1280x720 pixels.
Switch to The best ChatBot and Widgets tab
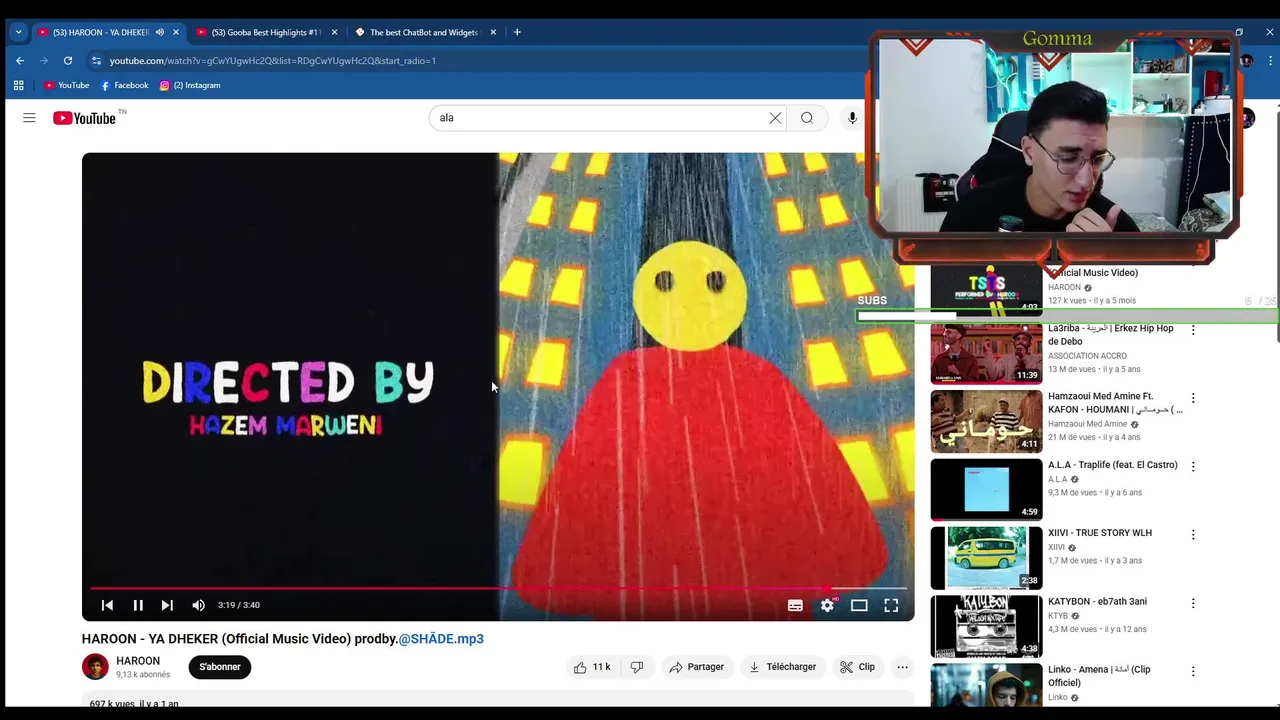(x=424, y=32)
